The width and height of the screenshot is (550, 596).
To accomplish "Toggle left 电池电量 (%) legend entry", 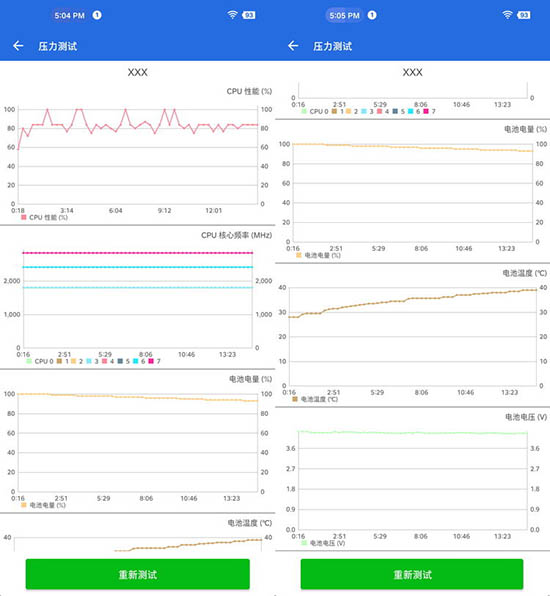I will click(x=43, y=505).
